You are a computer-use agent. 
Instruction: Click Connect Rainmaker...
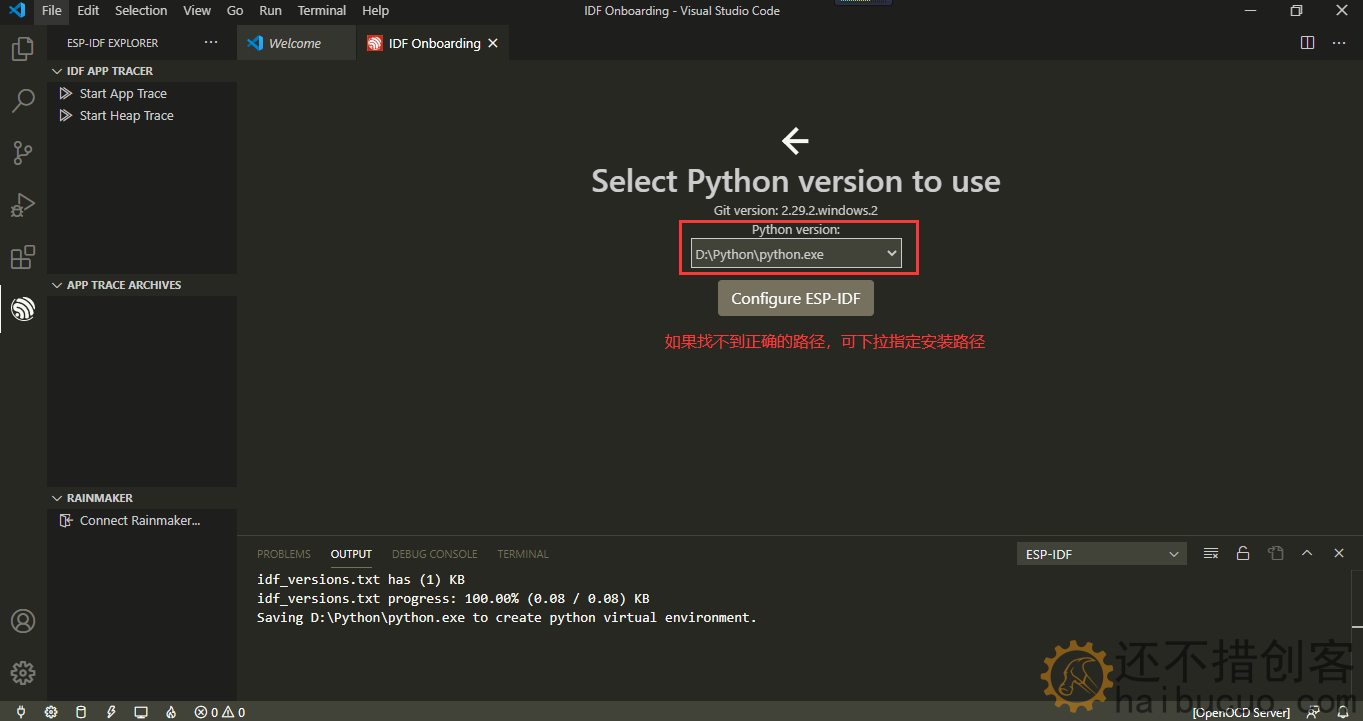[140, 520]
